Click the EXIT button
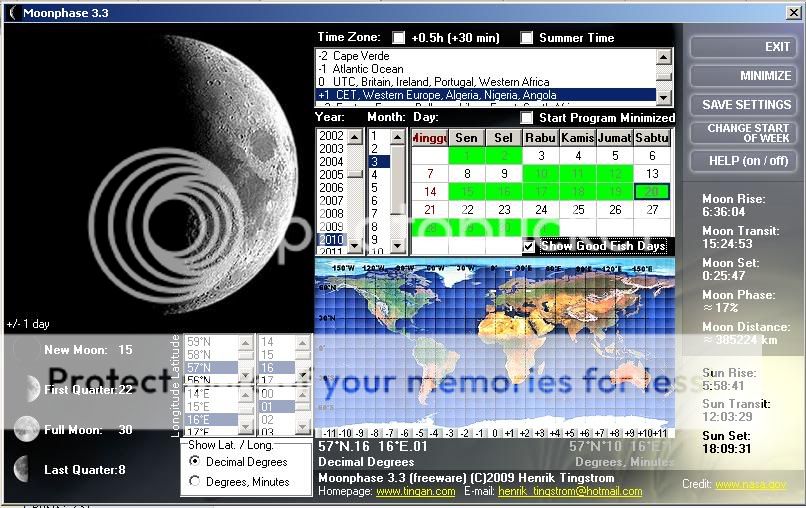This screenshot has width=806, height=508. coord(743,47)
